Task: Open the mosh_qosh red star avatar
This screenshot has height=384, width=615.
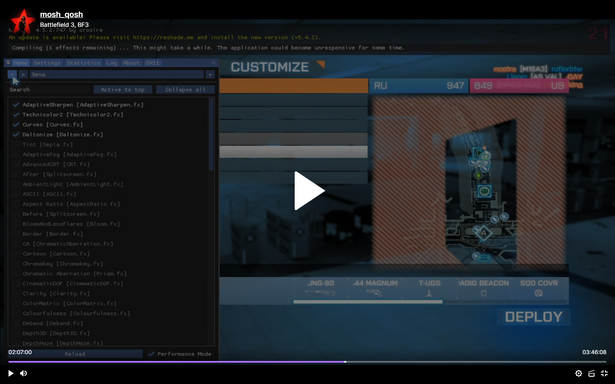Action: (23, 21)
